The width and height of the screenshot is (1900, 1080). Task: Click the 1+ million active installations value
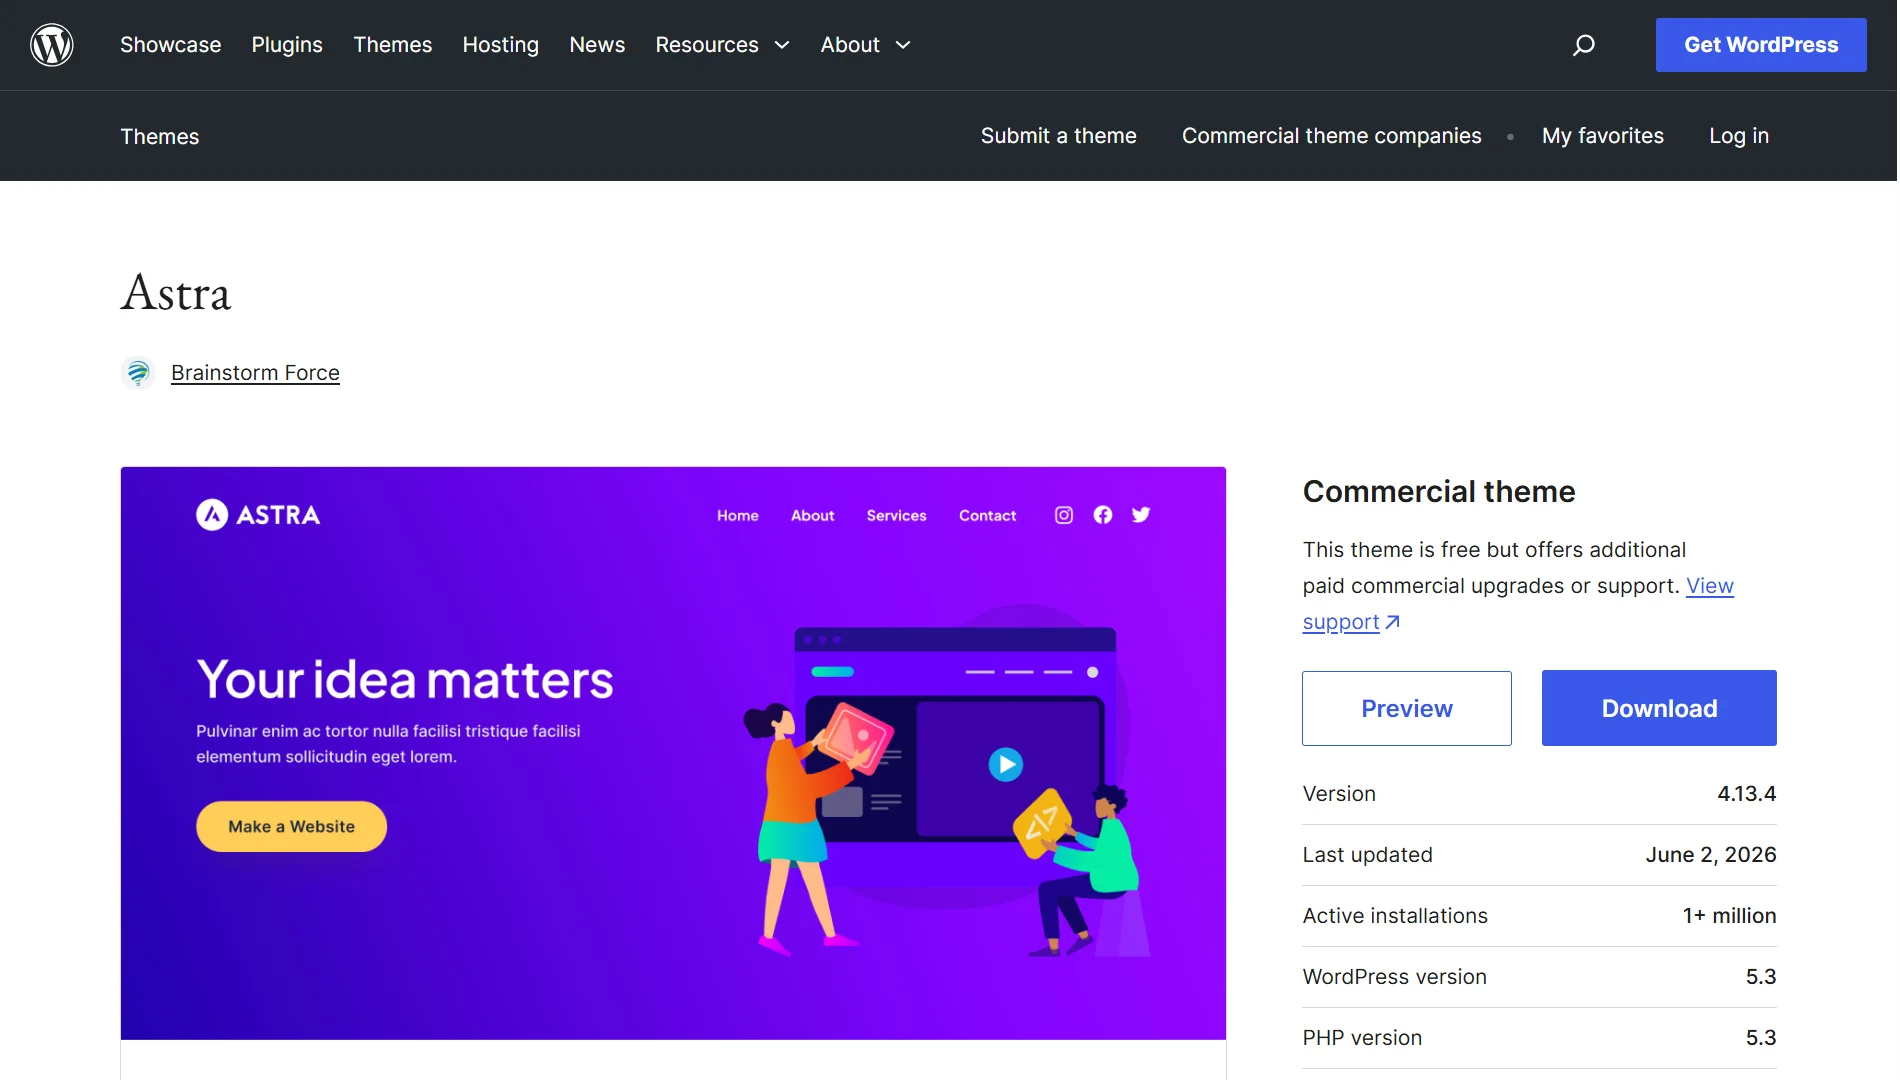(1729, 916)
